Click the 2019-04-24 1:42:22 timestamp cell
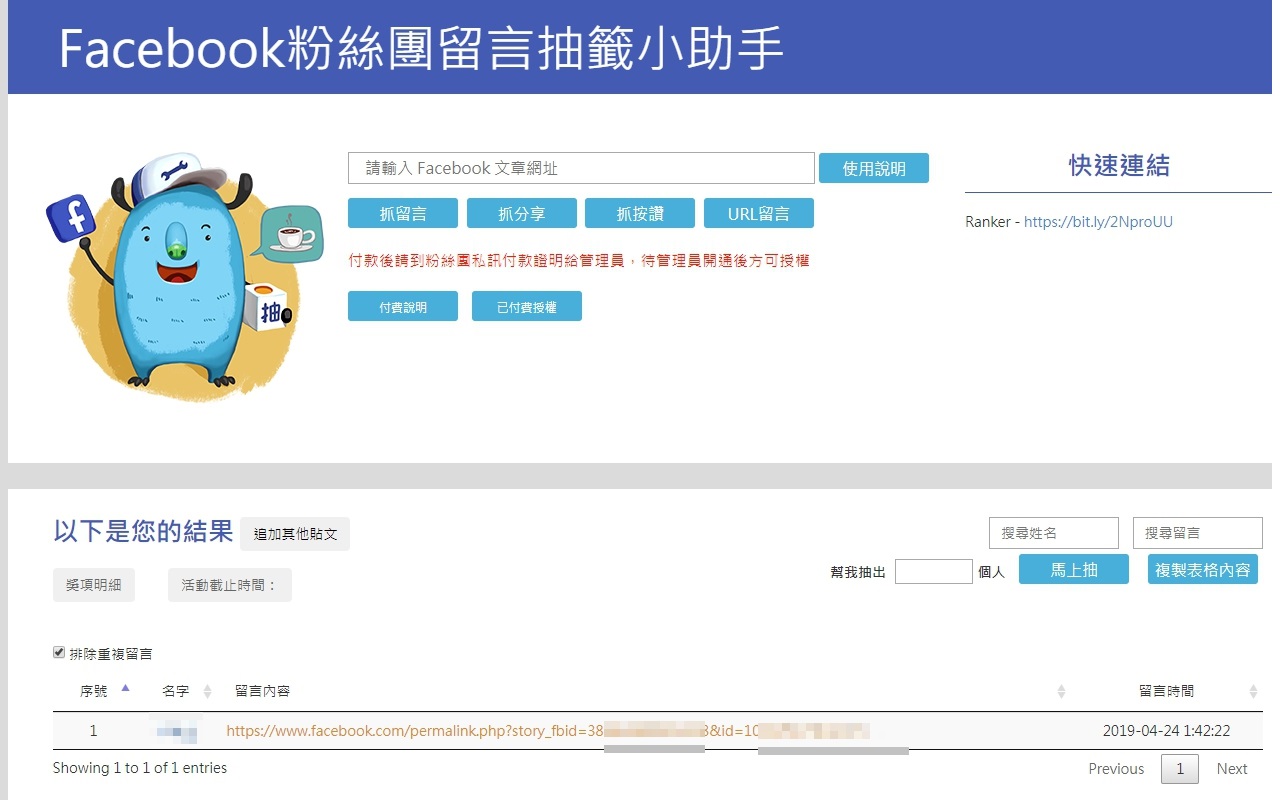Image resolution: width=1280 pixels, height=800 pixels. coord(1166,731)
